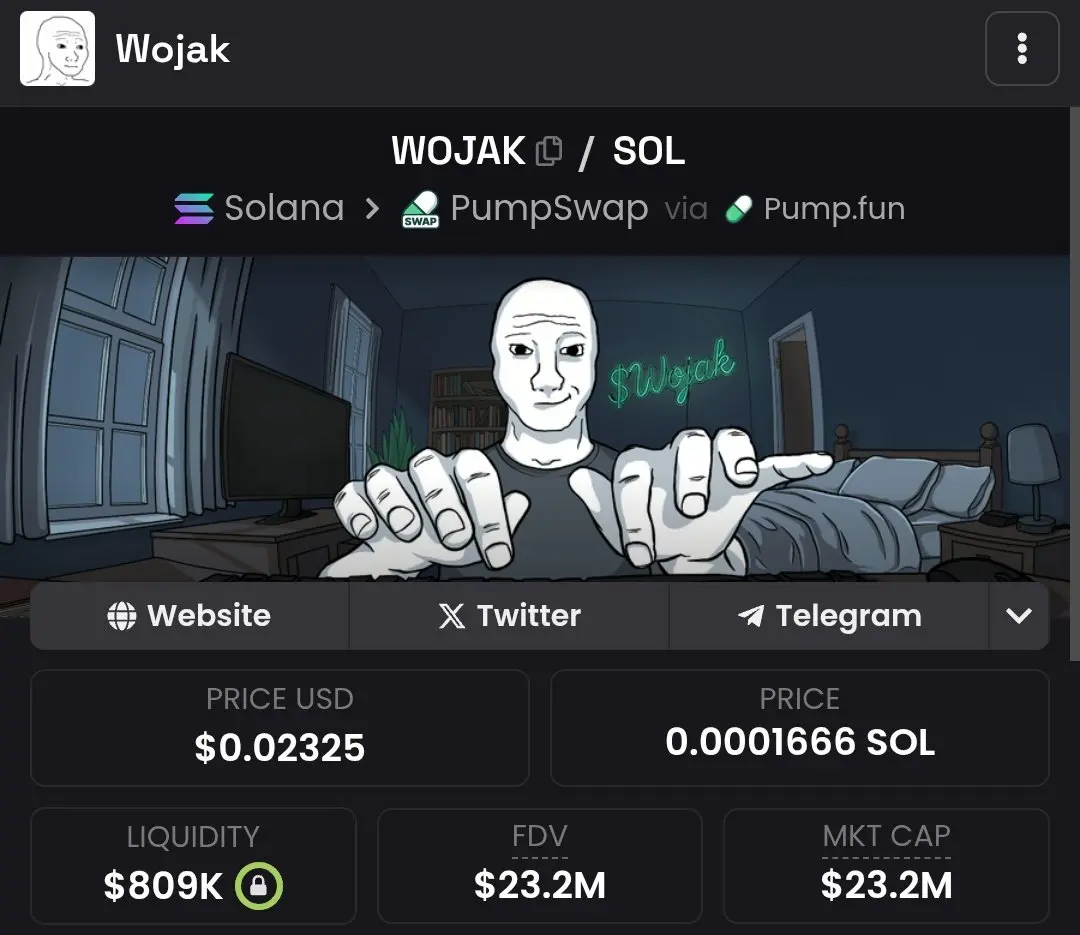1080x935 pixels.
Task: Click the X logo on Twitter
Action: tap(452, 616)
